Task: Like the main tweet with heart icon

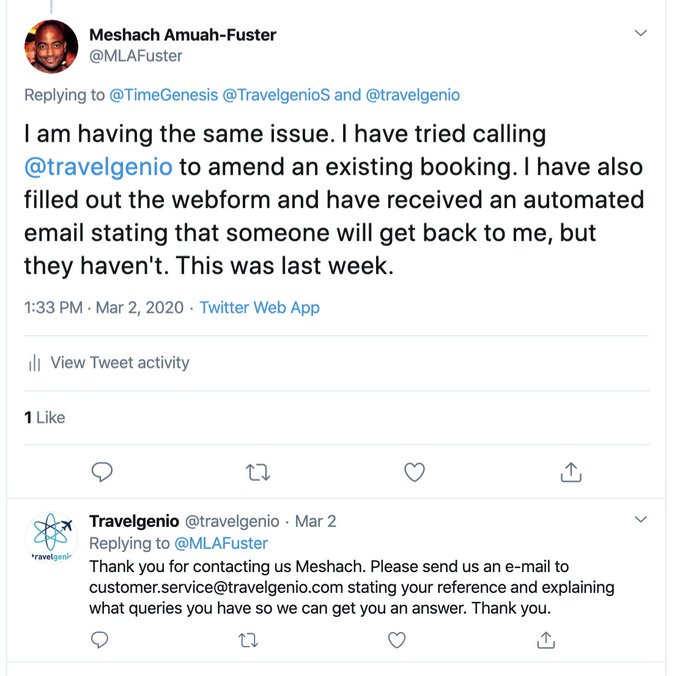Action: [414, 471]
